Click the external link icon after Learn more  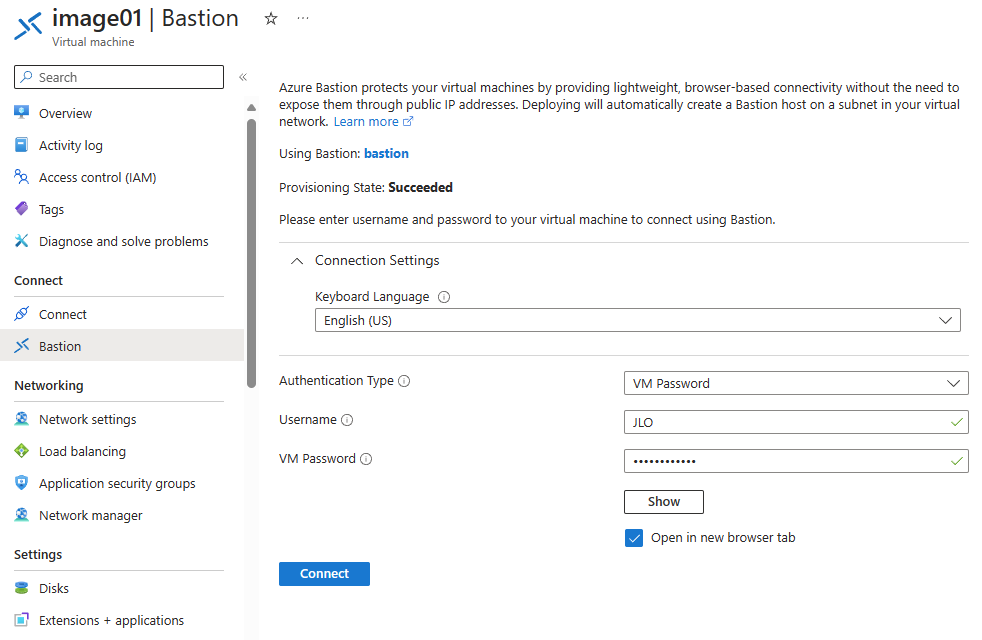click(408, 121)
